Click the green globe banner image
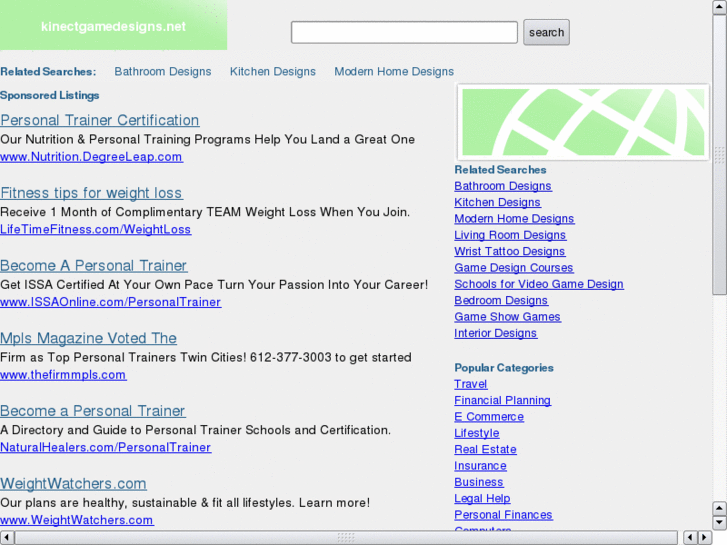The height and width of the screenshot is (545, 727). tap(583, 122)
